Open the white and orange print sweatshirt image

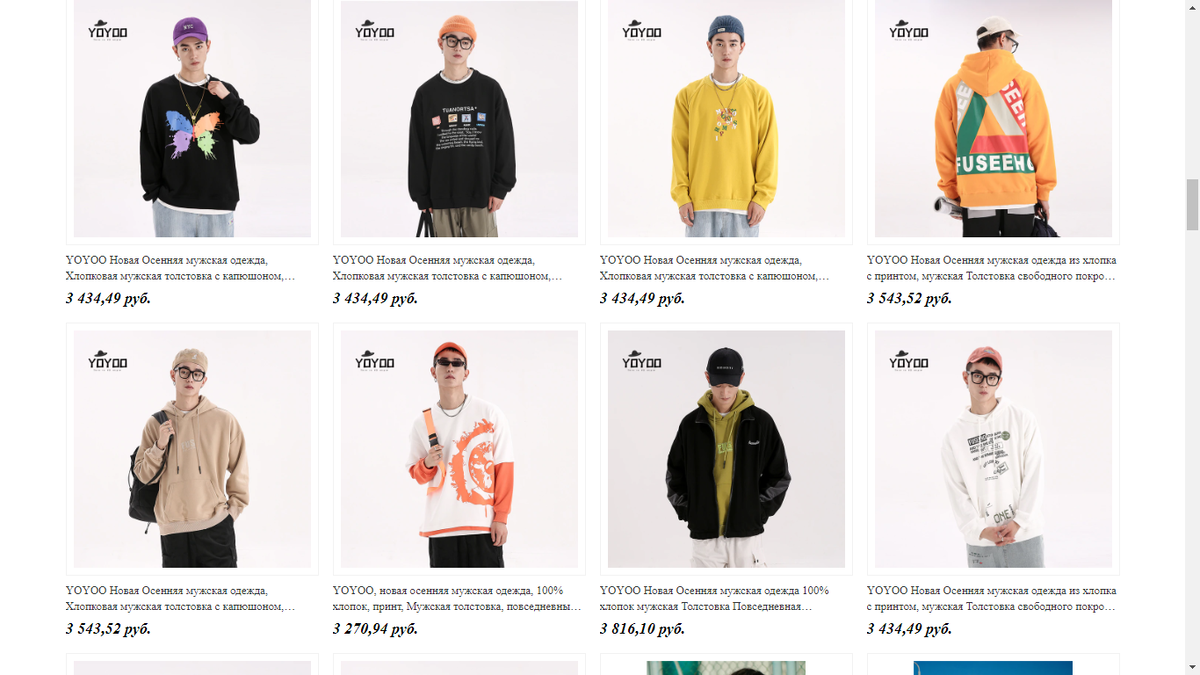pyautogui.click(x=459, y=449)
